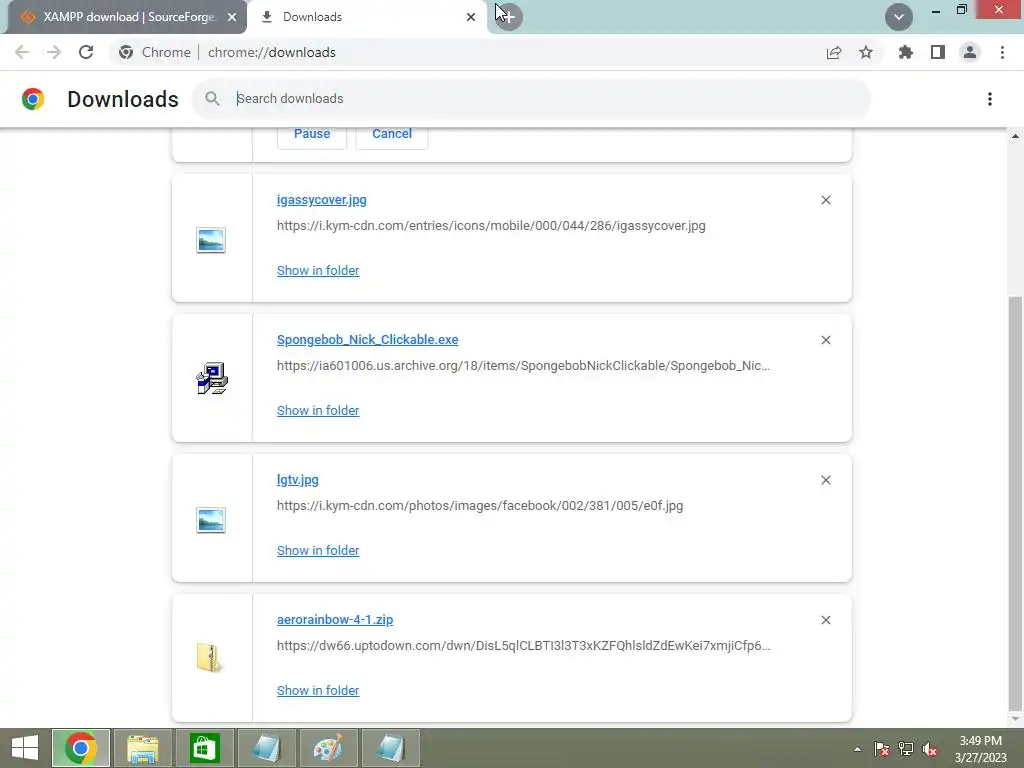Click the igassycover.jpg image file icon
The width and height of the screenshot is (1024, 768).
tap(211, 240)
